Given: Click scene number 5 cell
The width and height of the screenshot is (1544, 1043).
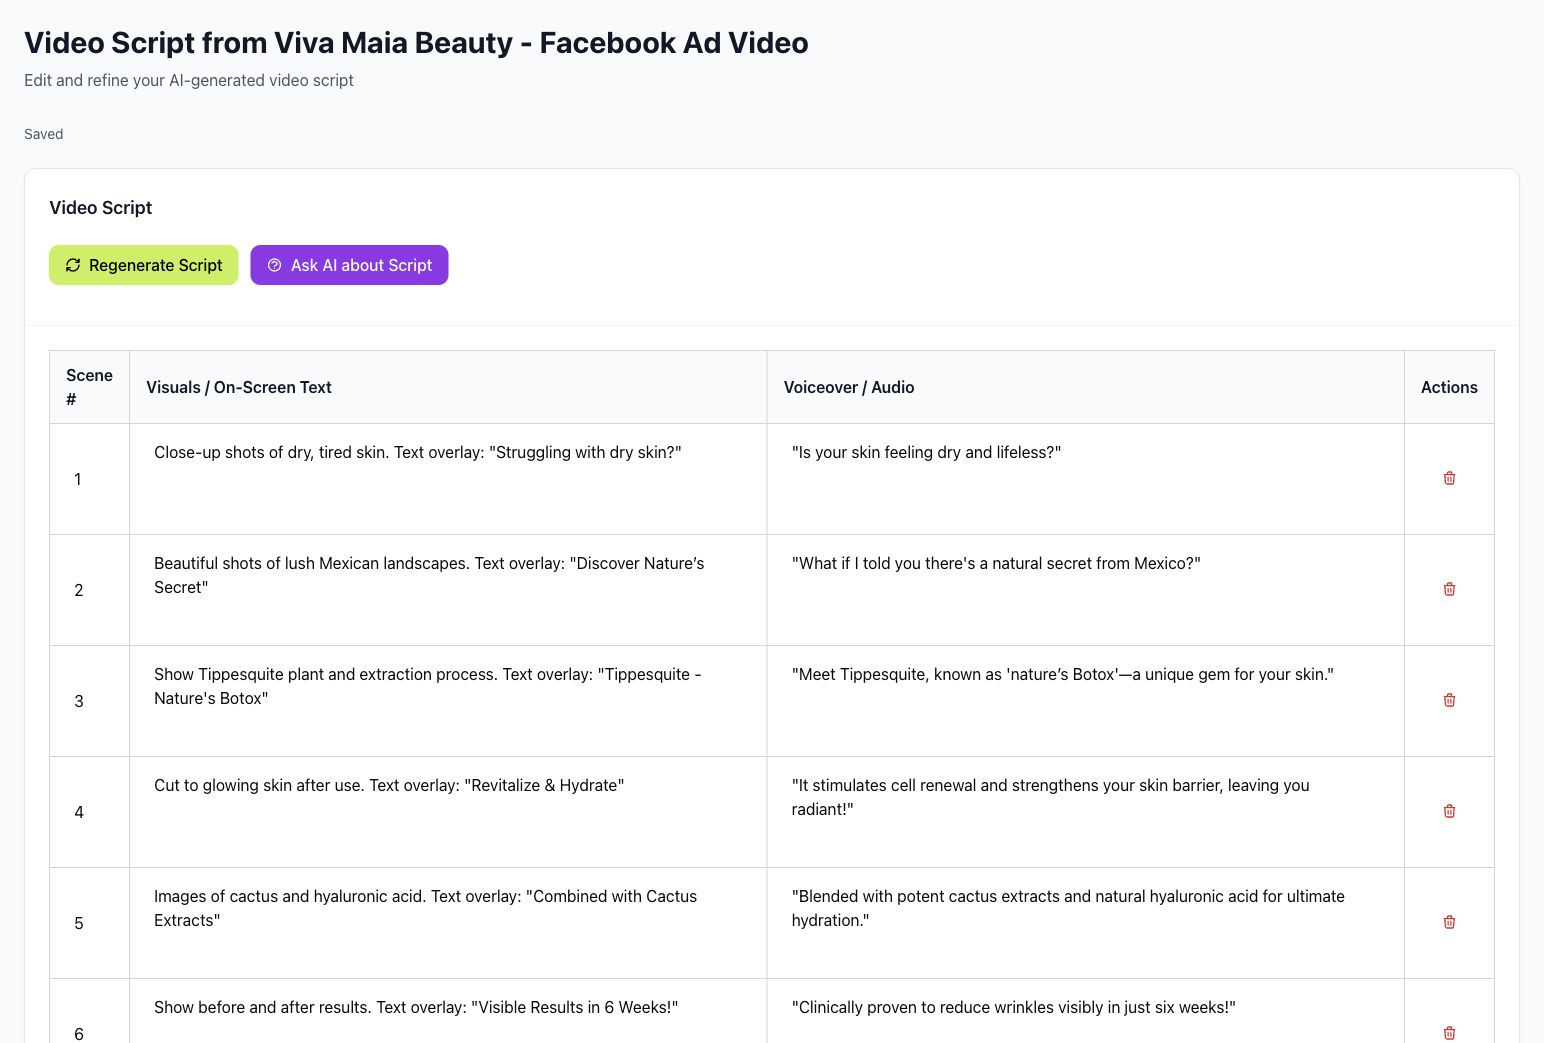Looking at the screenshot, I should tap(90, 923).
